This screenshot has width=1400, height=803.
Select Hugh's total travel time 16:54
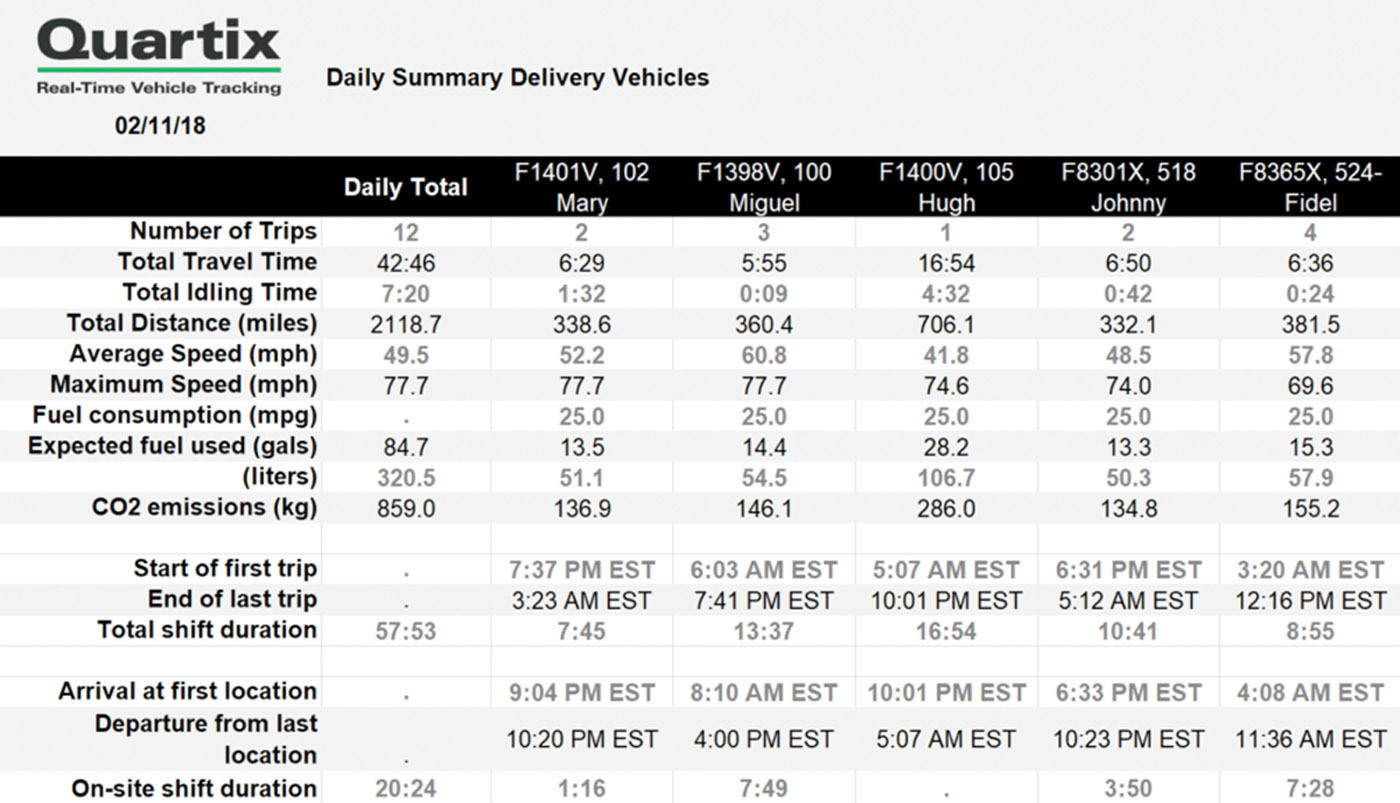pos(946,263)
